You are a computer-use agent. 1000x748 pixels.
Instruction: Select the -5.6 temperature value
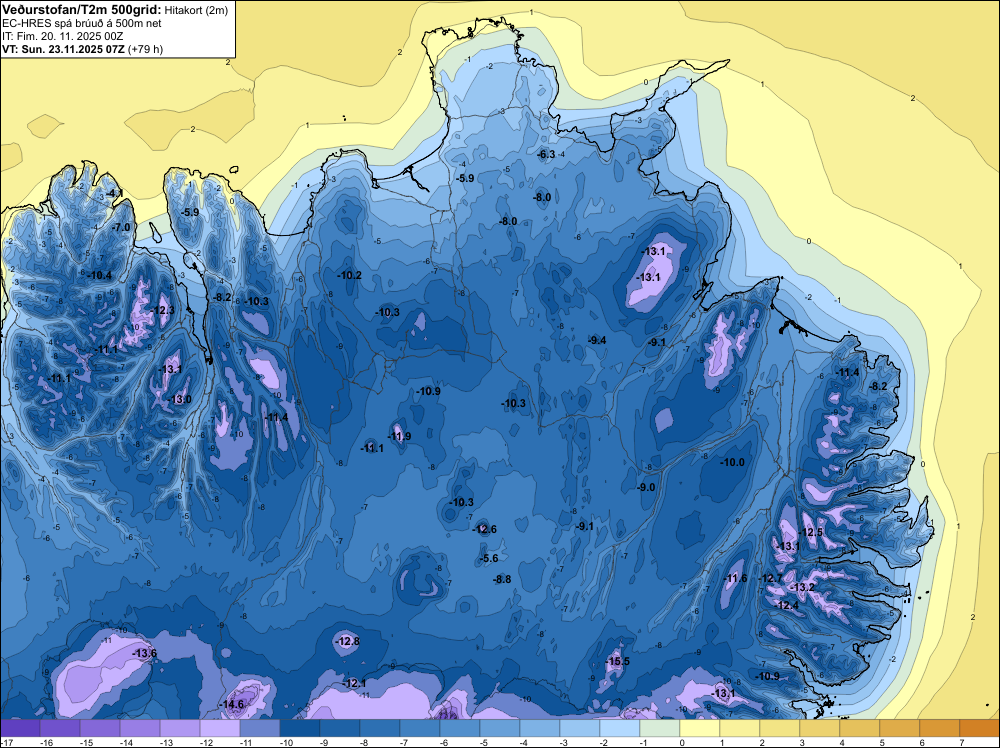488,559
